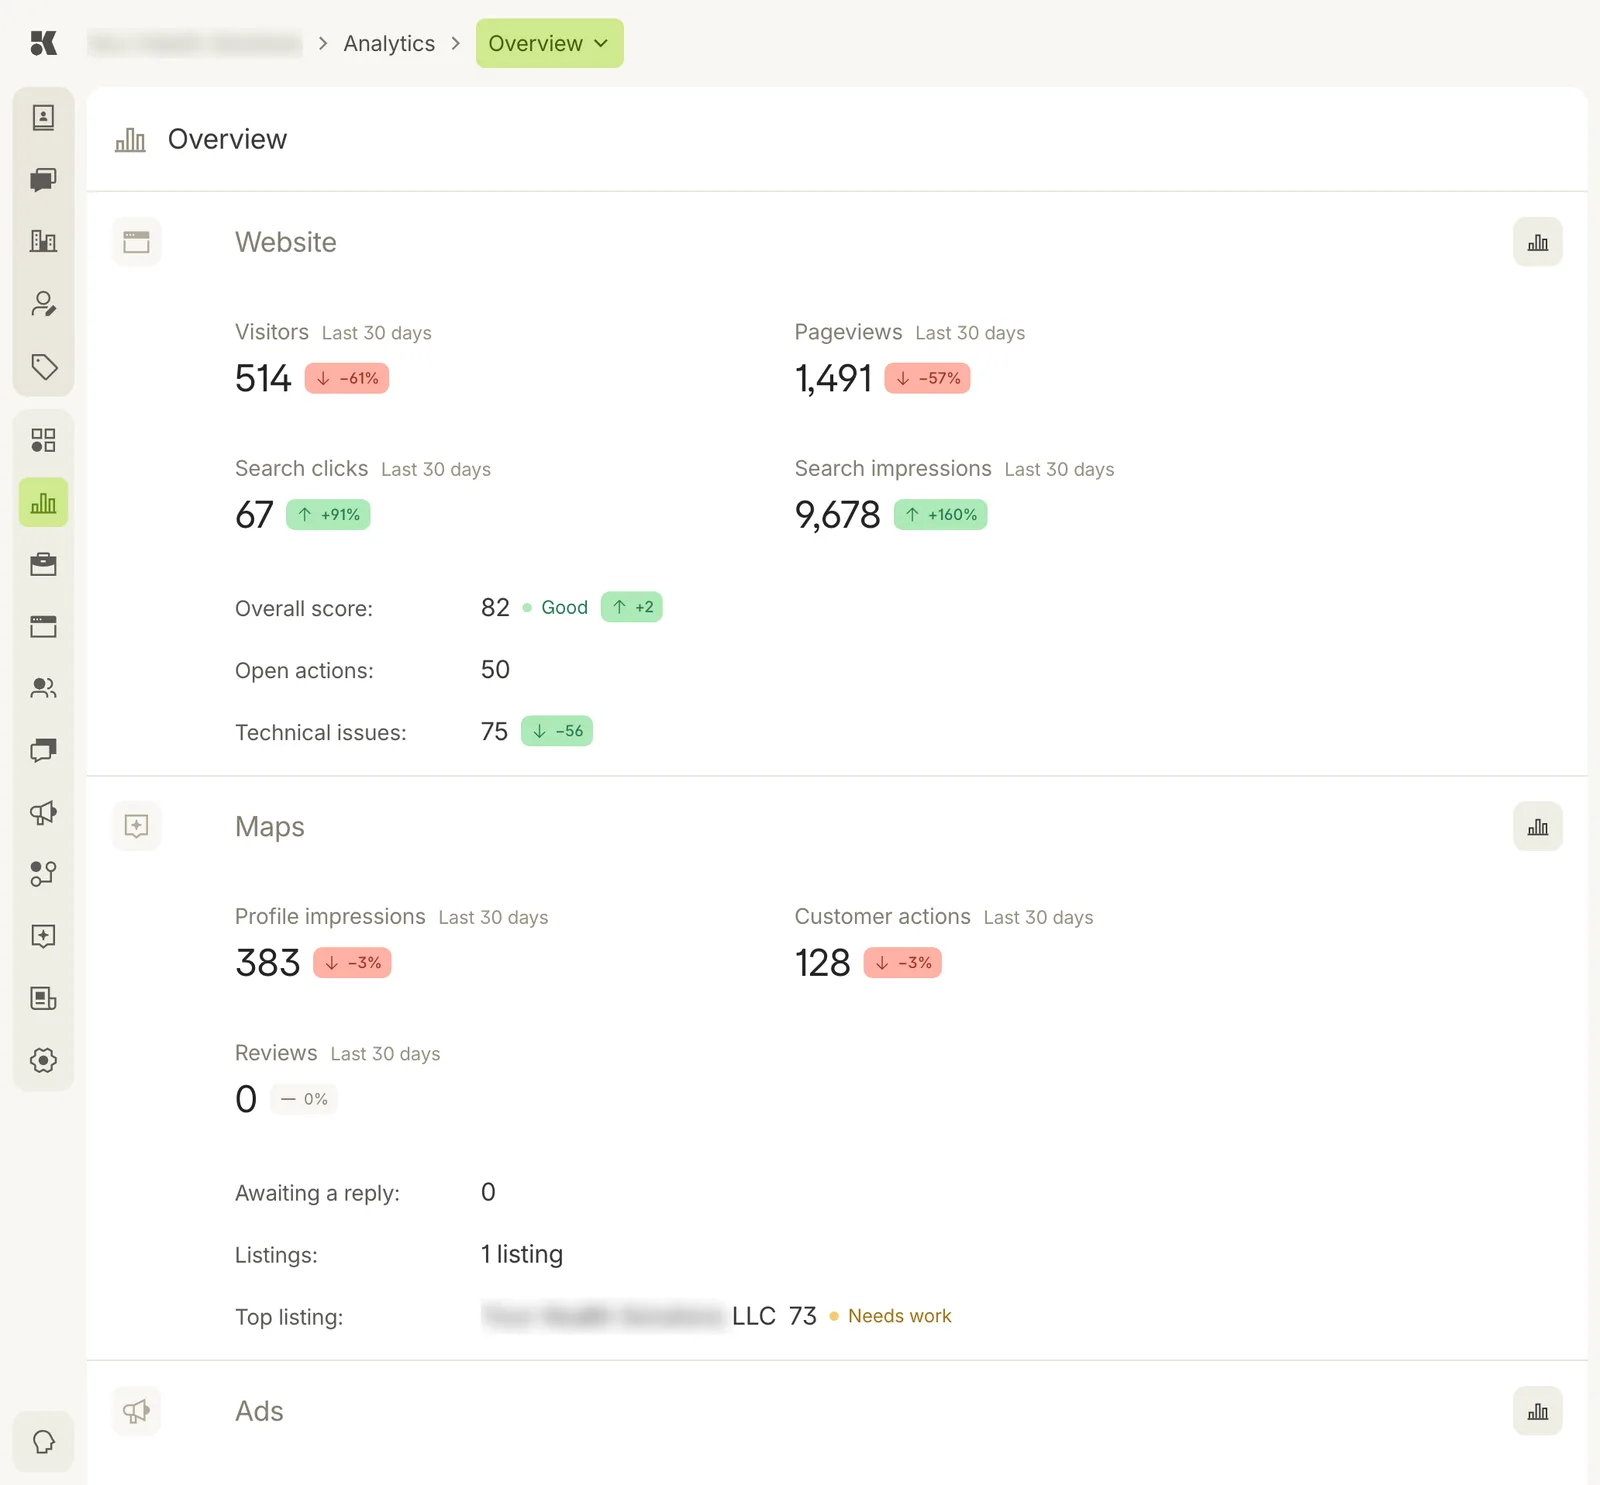1600x1485 pixels.
Task: Open the tag icon in sidebar
Action: click(43, 366)
